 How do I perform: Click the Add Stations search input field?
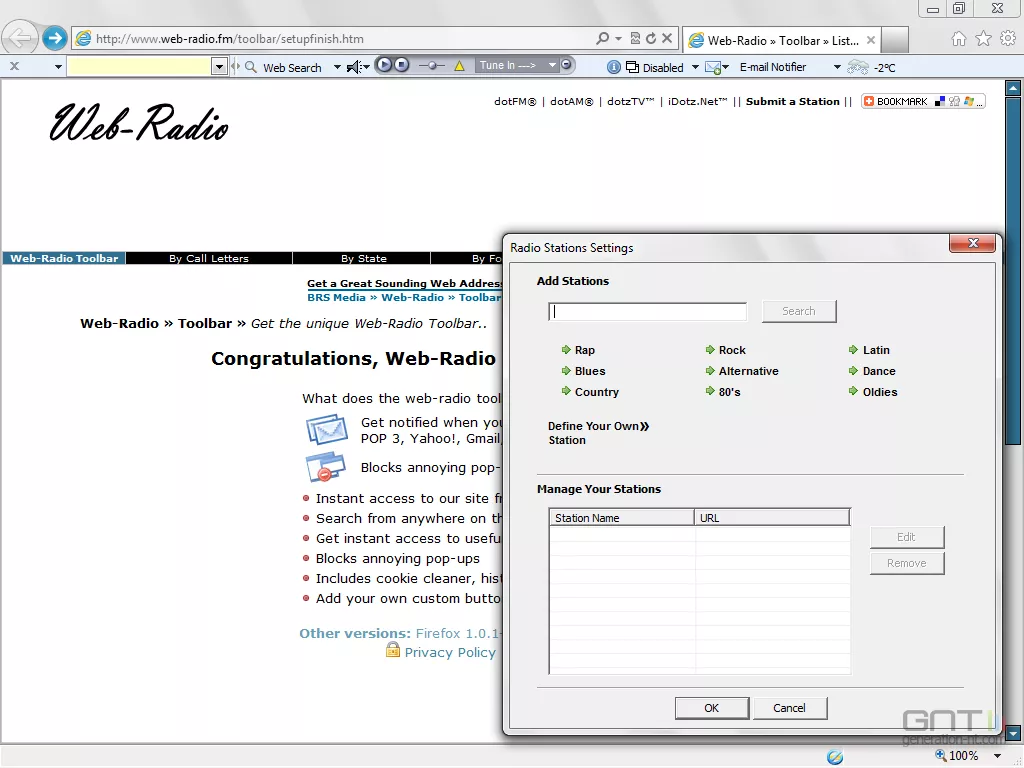point(647,311)
